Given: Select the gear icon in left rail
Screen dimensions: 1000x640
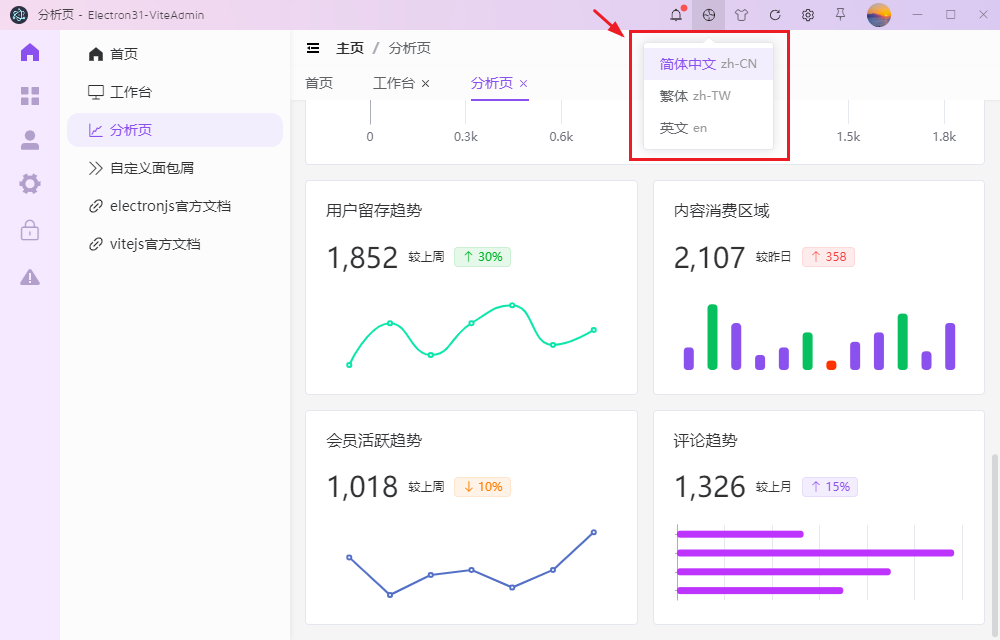Looking at the screenshot, I should tap(30, 184).
